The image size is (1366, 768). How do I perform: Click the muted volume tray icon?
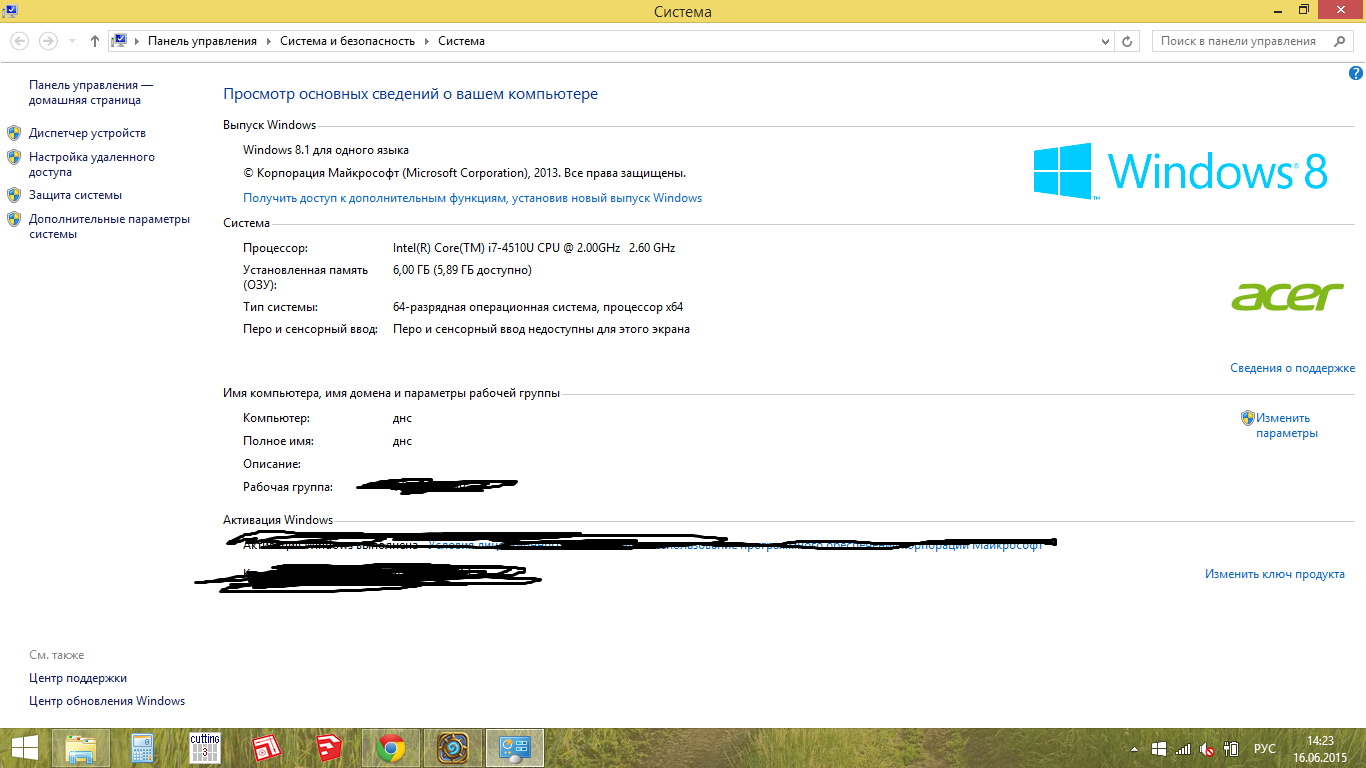coord(1207,749)
